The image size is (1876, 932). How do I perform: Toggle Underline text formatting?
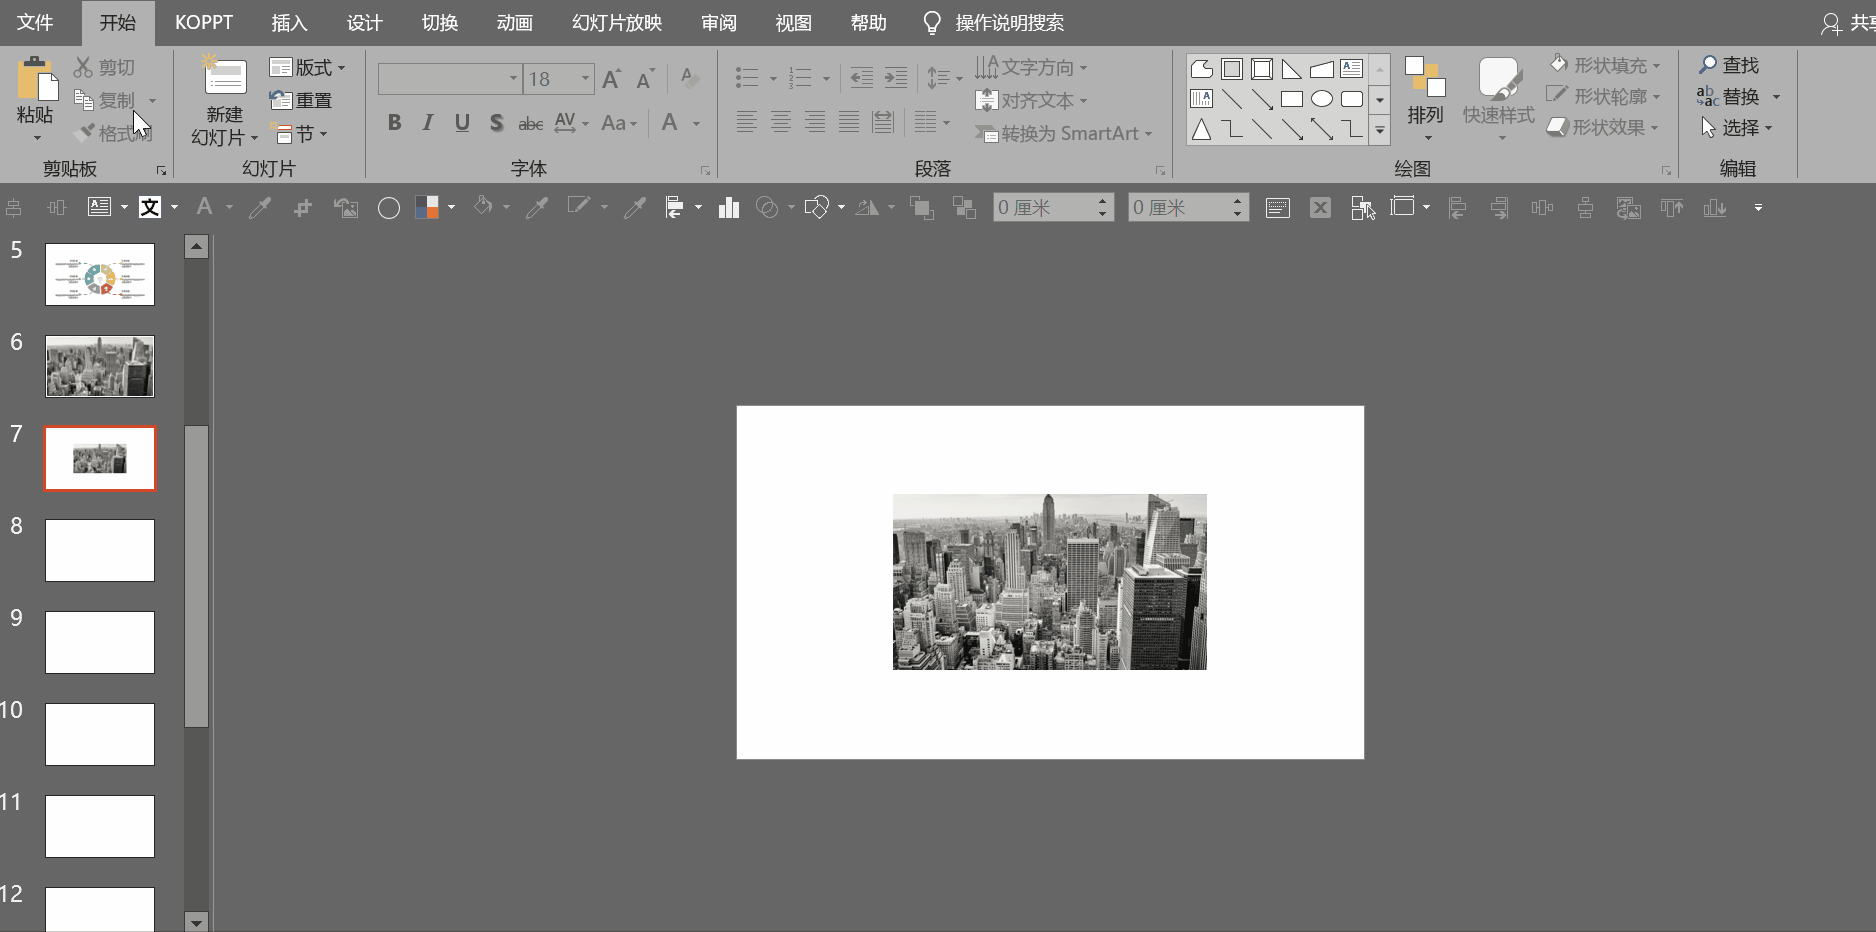[462, 123]
